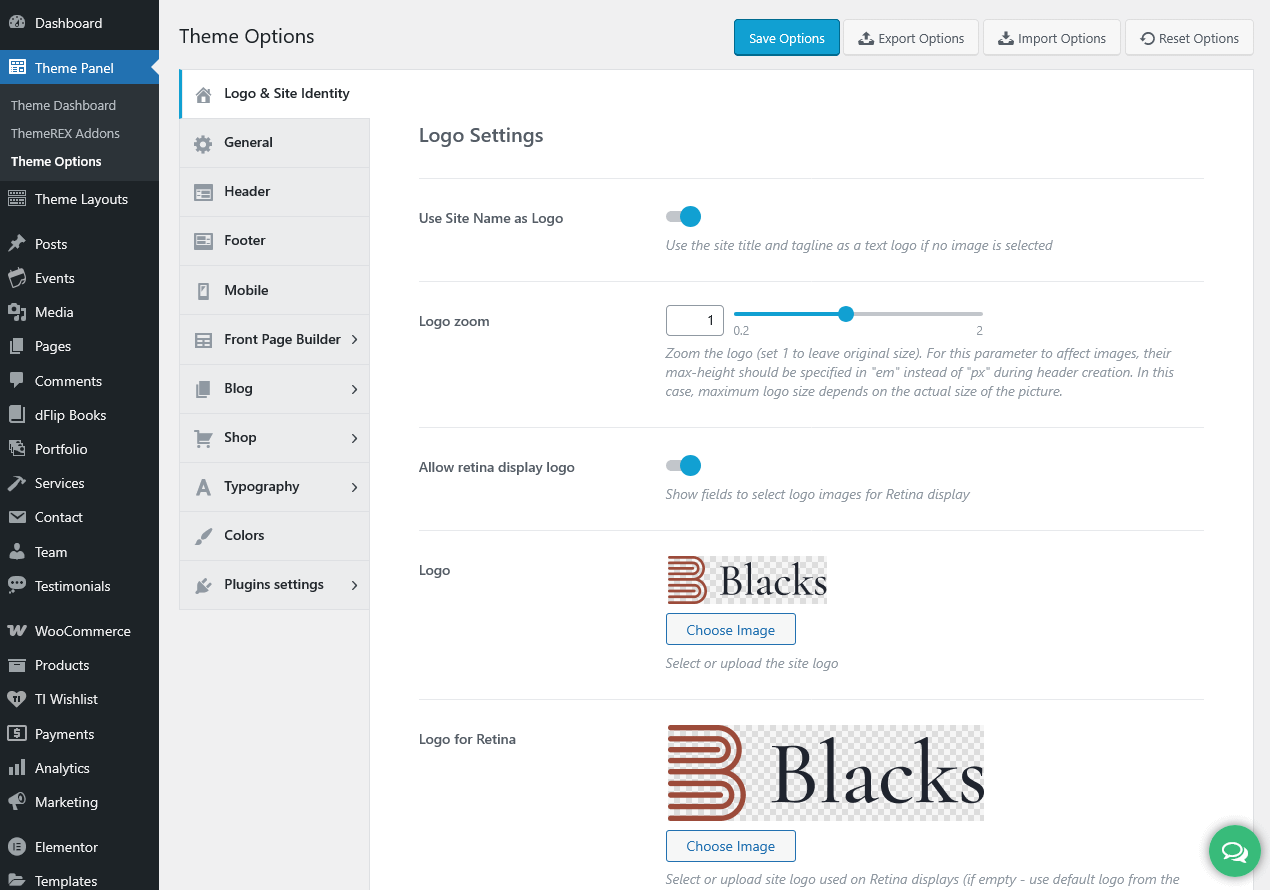Click the Reset Options button

coord(1189,38)
